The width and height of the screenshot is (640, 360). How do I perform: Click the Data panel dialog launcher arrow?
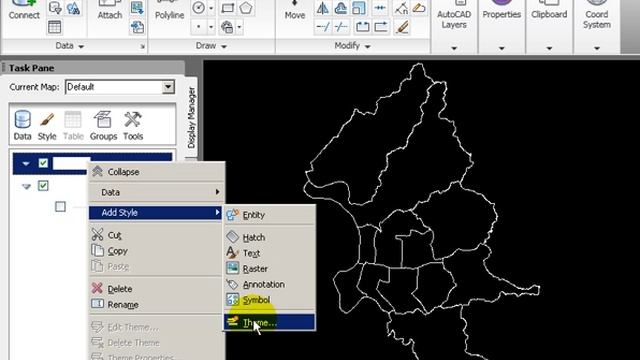pos(142,47)
